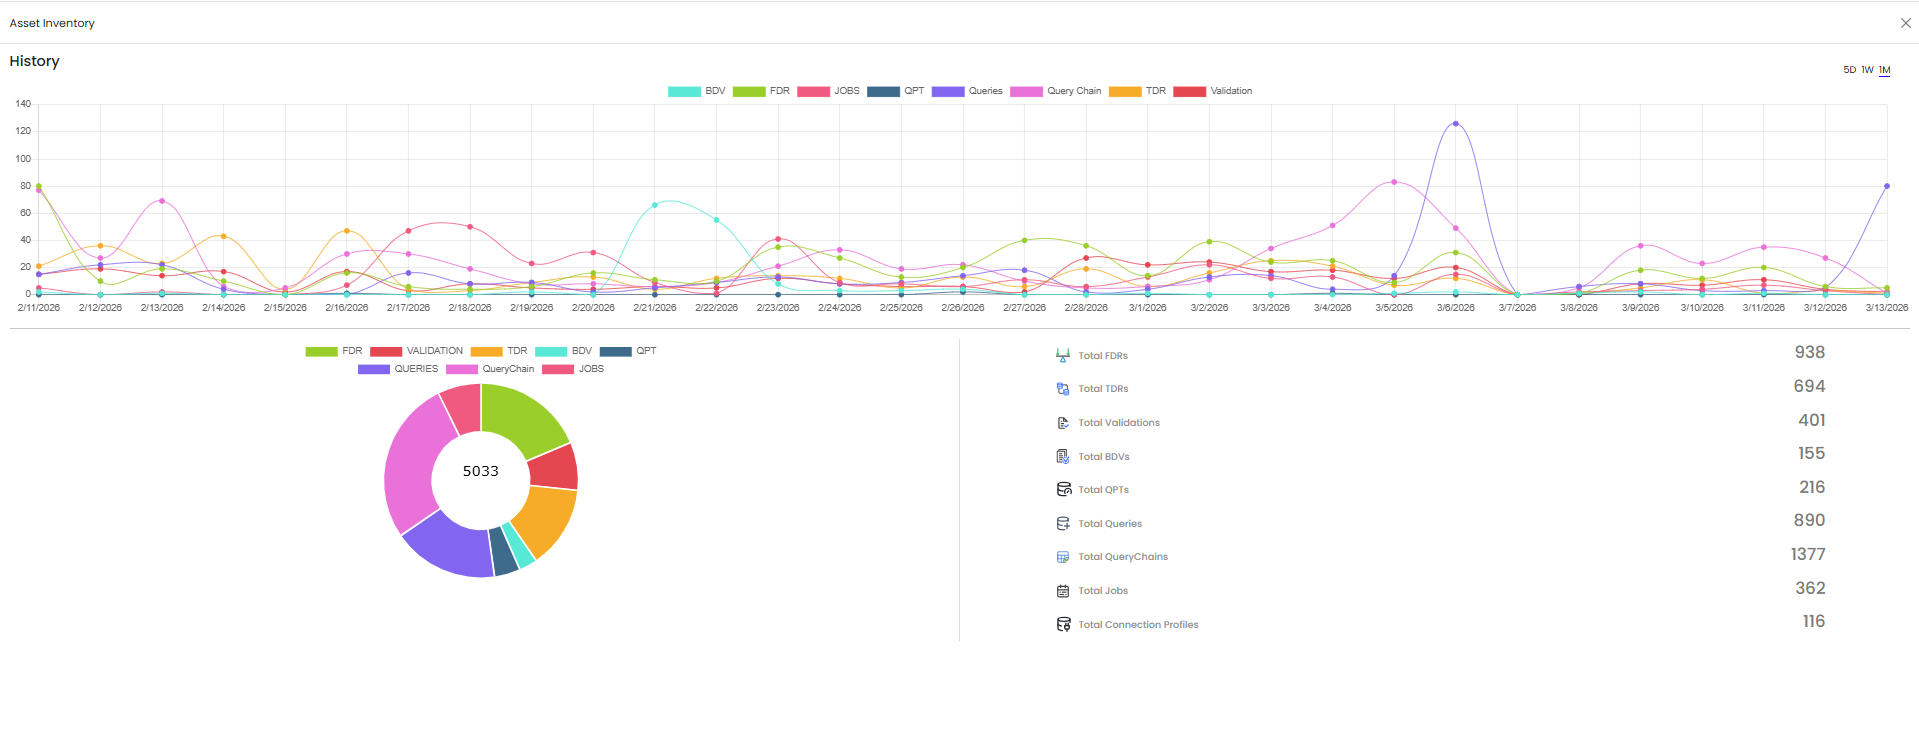Toggle QueryChain in the donut legend
1919x740 pixels.
pyautogui.click(x=490, y=369)
